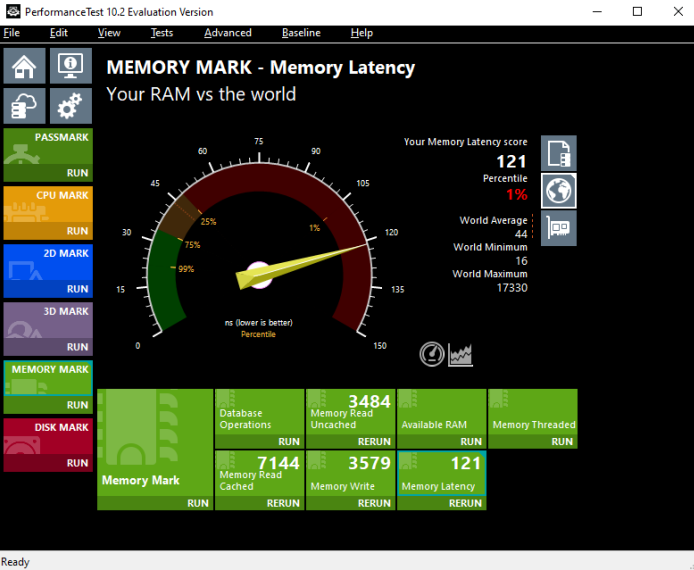This screenshot has width=694, height=570.
Task: Open the cloud baseline database icon
Action: pos(24,106)
